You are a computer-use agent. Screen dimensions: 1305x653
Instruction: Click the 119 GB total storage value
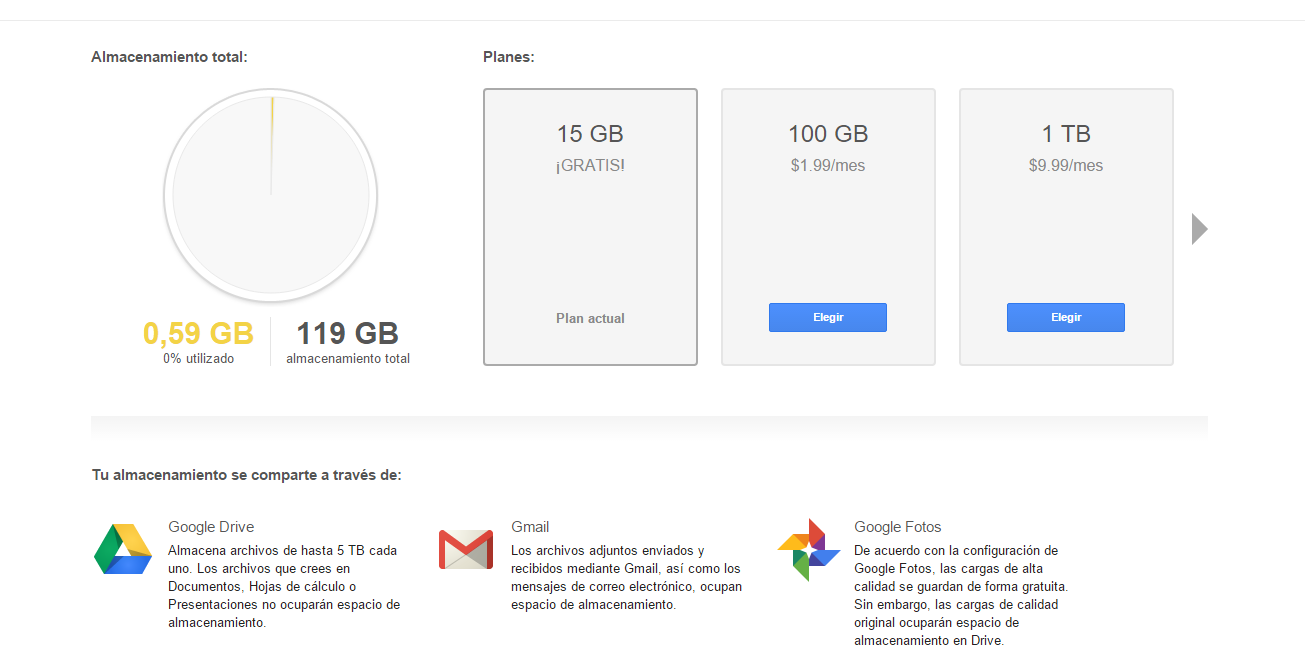(347, 333)
